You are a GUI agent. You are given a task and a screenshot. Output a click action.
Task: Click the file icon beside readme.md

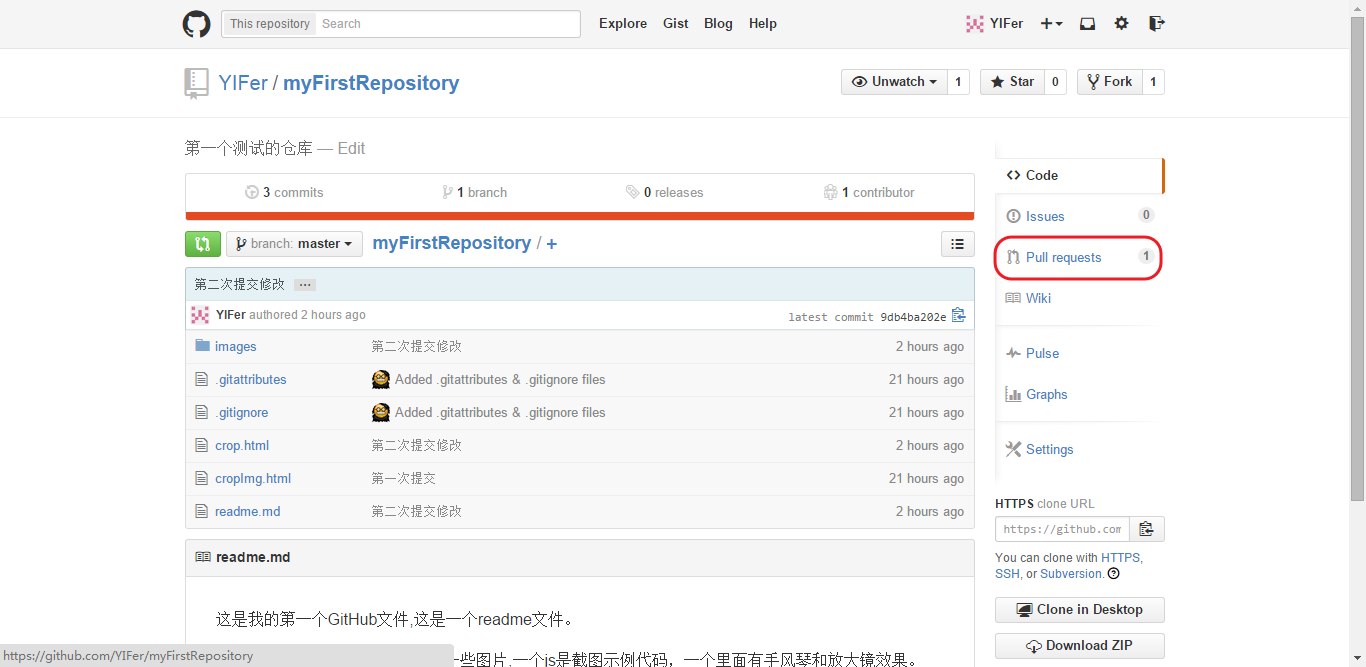point(202,511)
